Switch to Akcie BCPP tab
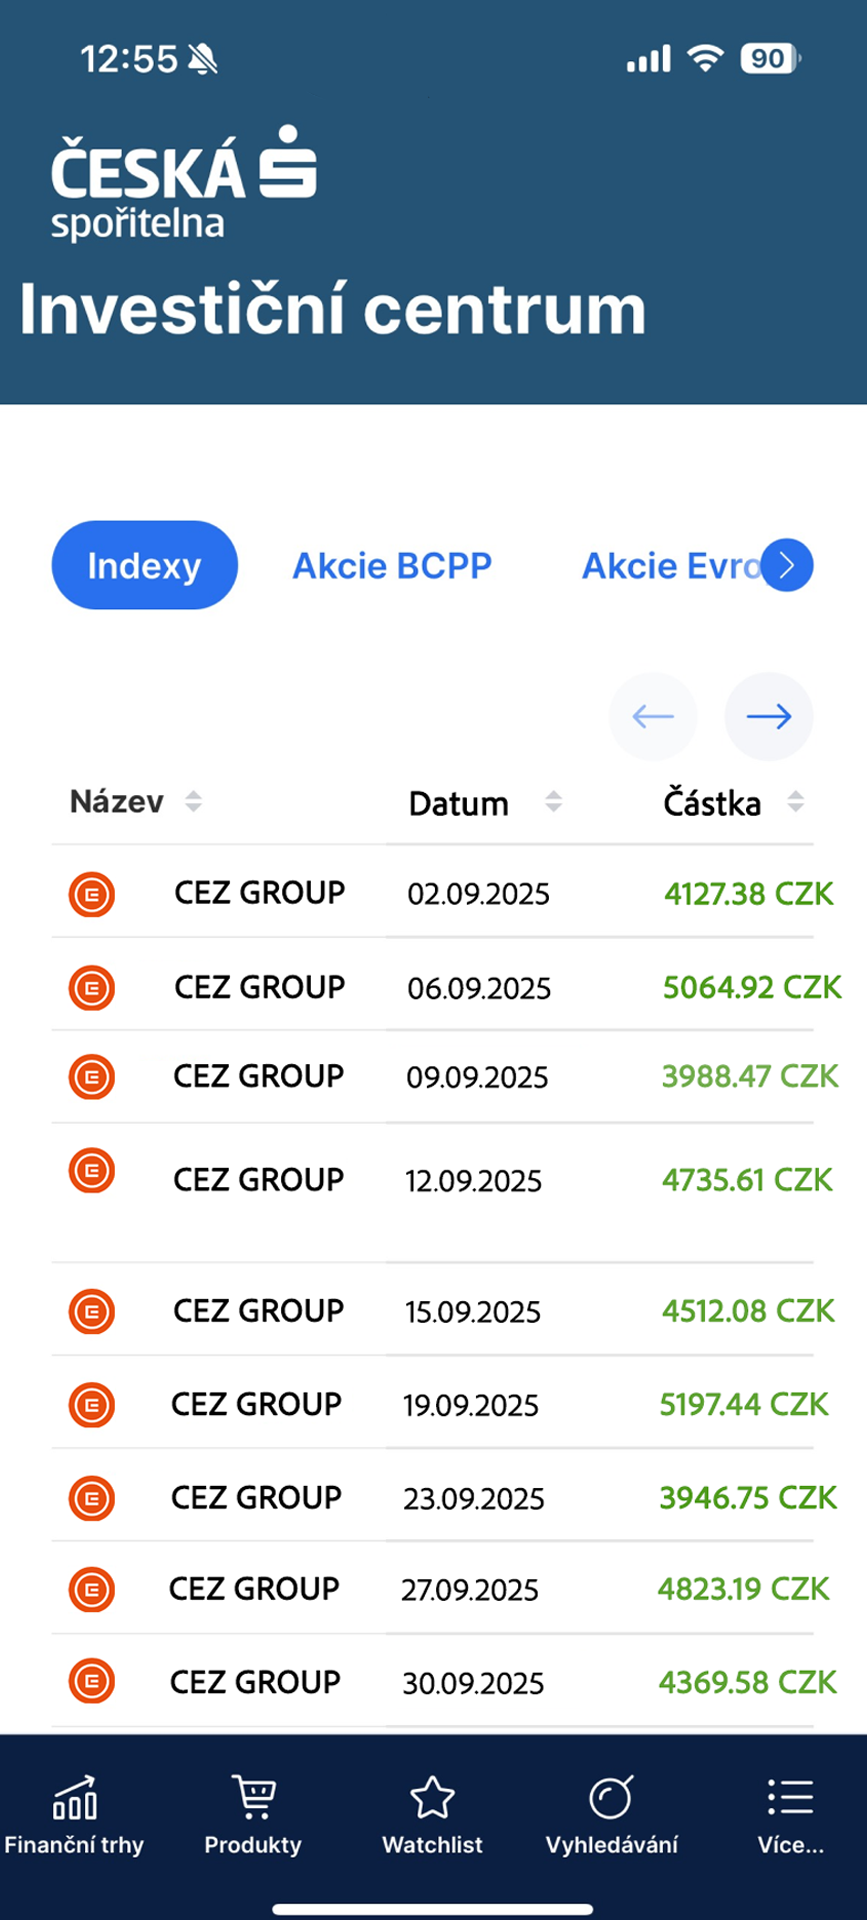867x1920 pixels. [x=392, y=566]
